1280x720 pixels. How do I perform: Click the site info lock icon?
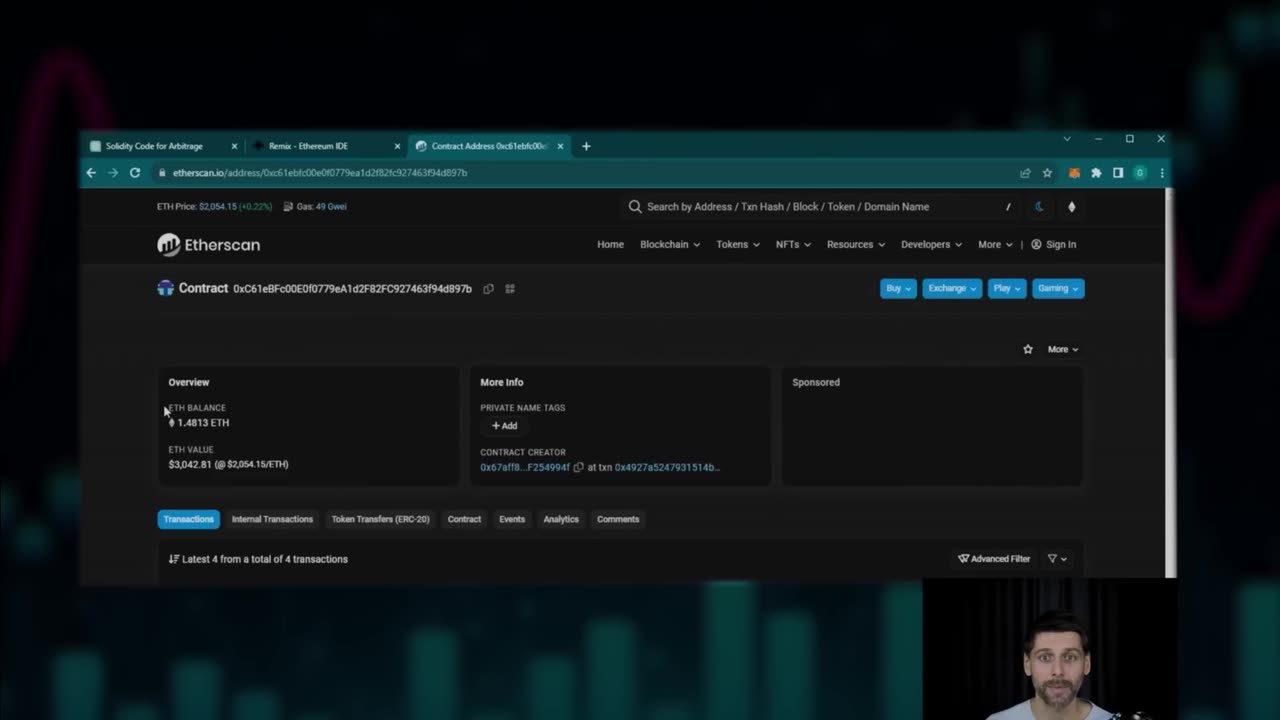click(x=161, y=173)
